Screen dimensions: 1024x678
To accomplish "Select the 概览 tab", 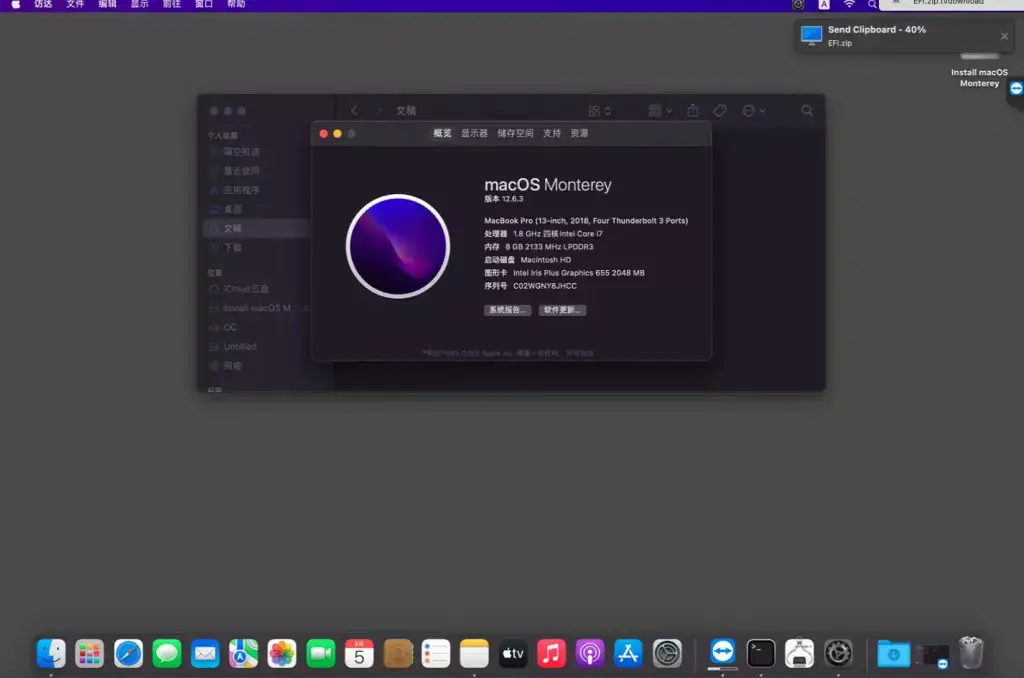I will tap(442, 133).
